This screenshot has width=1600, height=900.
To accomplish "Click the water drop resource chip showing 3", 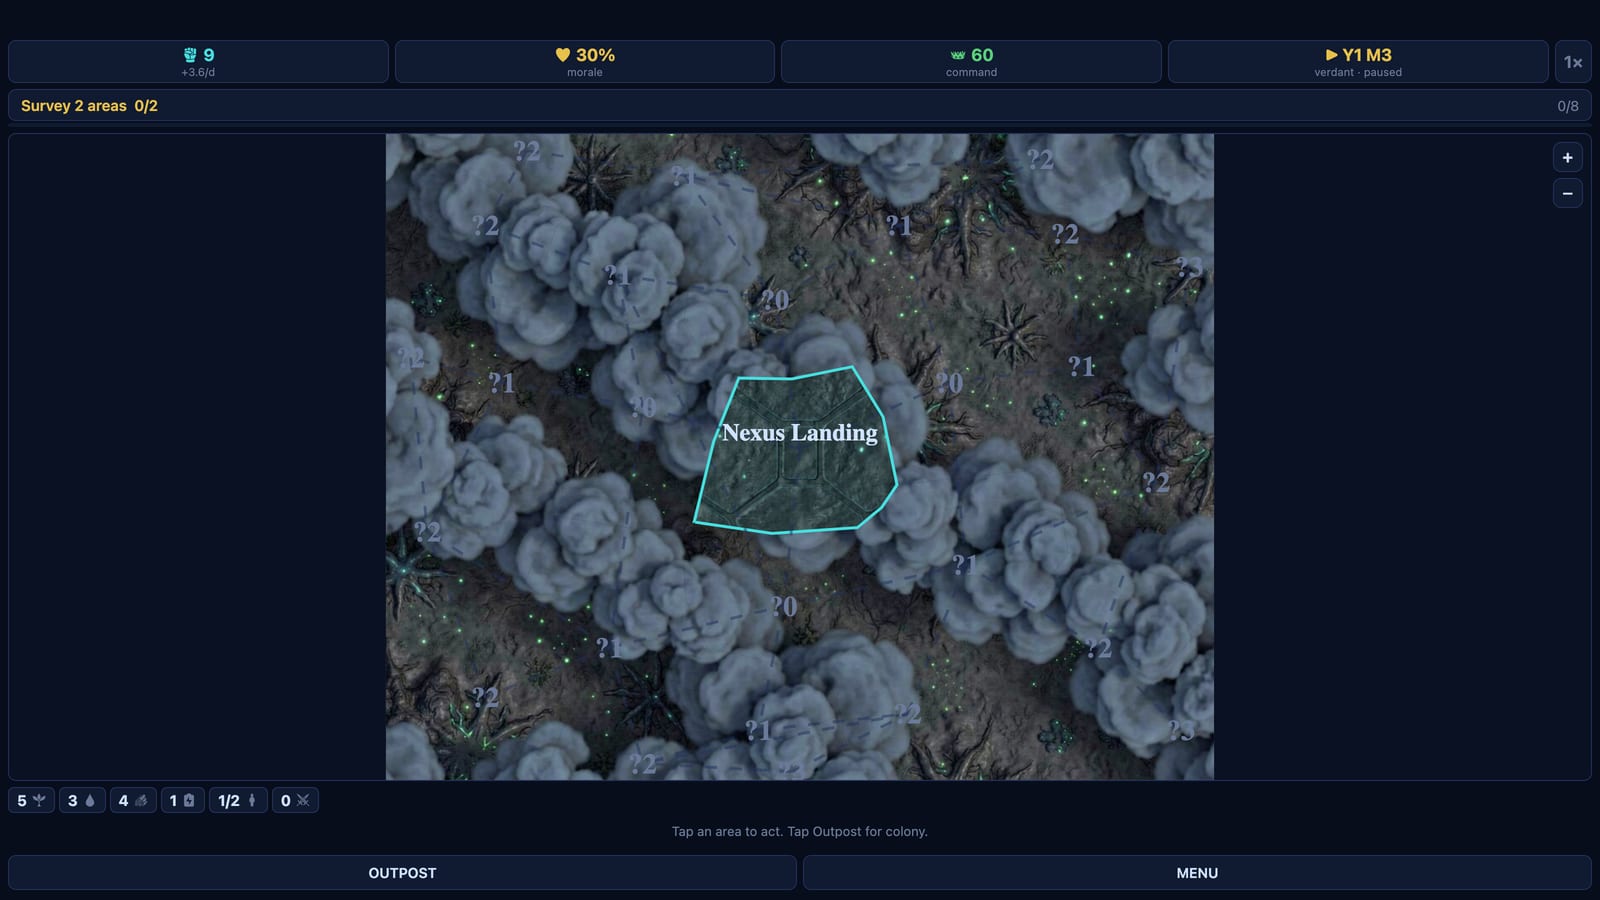I will click(x=81, y=800).
